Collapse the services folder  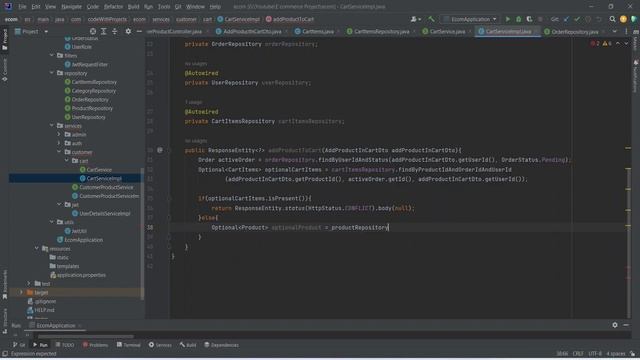(x=52, y=126)
